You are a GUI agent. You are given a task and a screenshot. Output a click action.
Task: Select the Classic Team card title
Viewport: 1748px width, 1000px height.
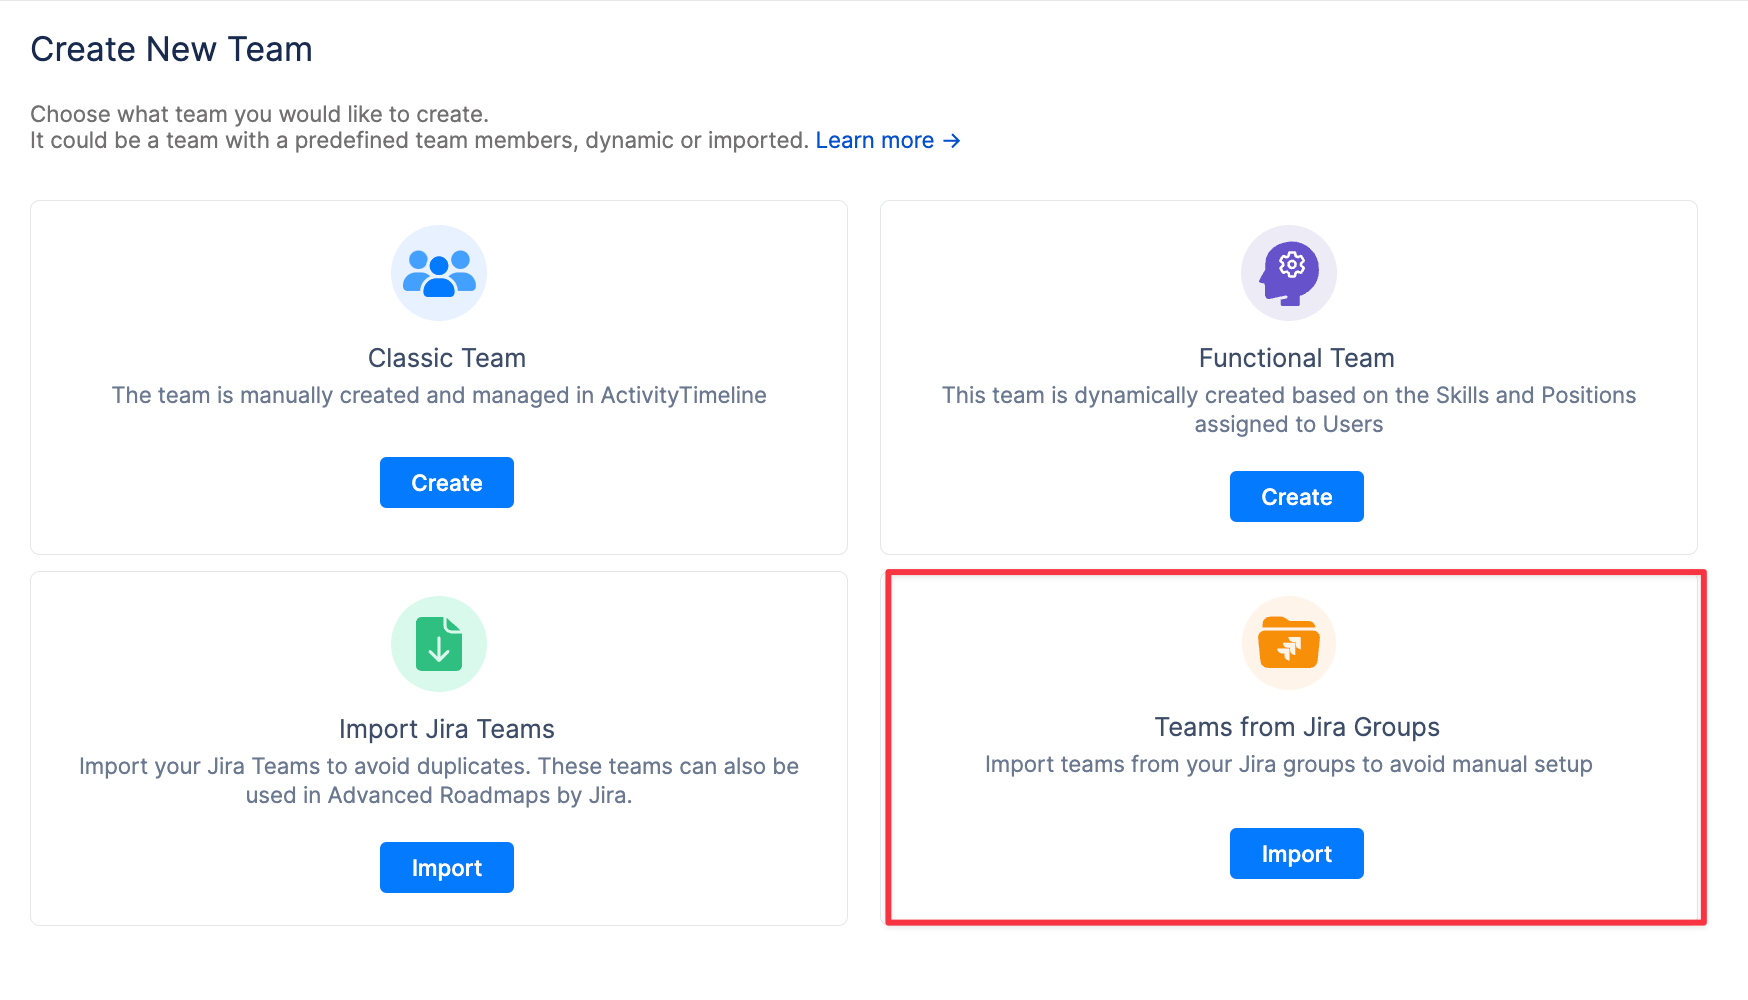[446, 358]
